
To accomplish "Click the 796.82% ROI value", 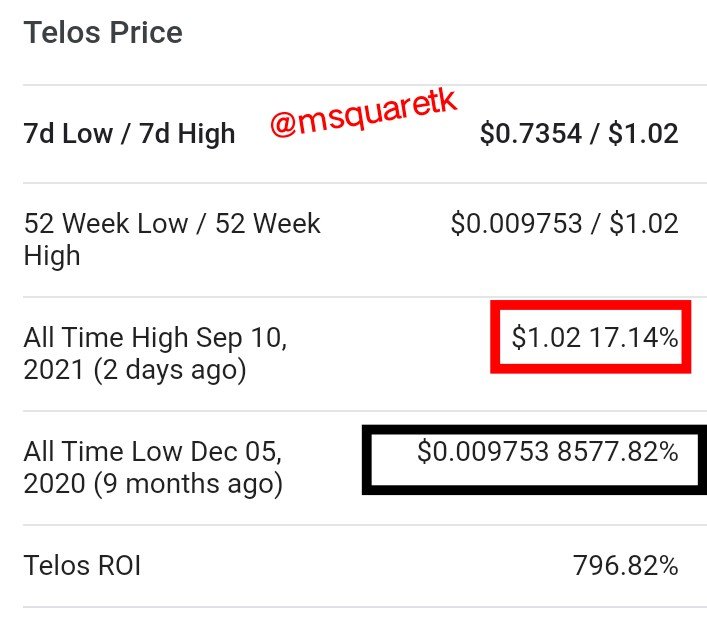I will tap(625, 566).
